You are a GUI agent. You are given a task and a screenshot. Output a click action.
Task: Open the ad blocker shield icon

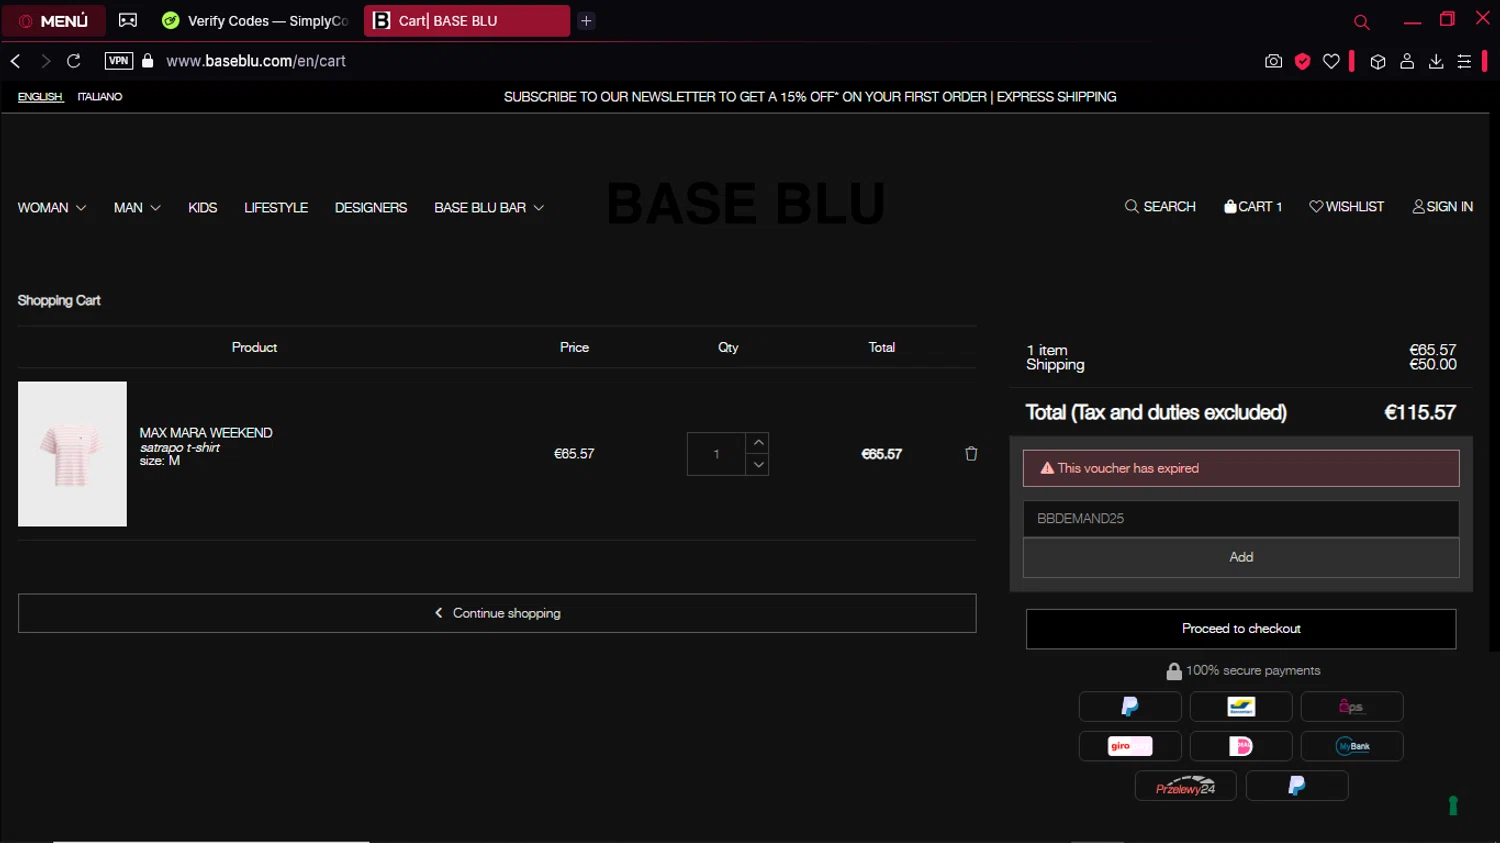pyautogui.click(x=1302, y=61)
